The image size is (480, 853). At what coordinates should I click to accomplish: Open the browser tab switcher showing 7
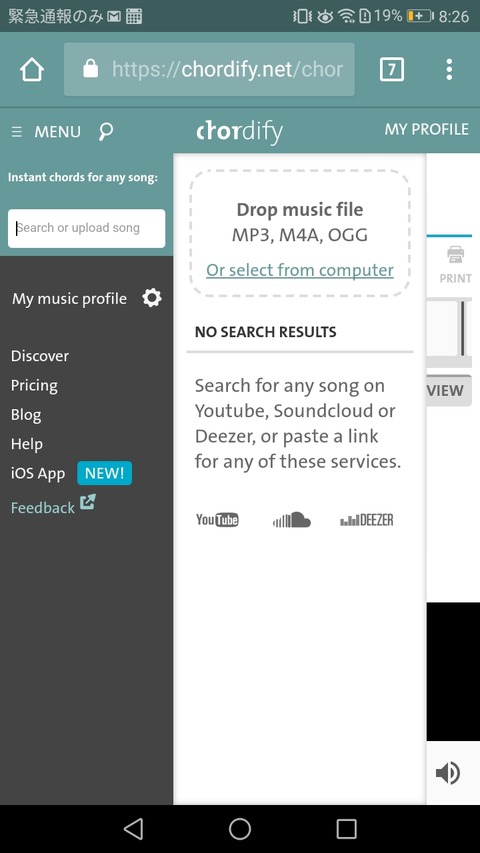pyautogui.click(x=392, y=70)
